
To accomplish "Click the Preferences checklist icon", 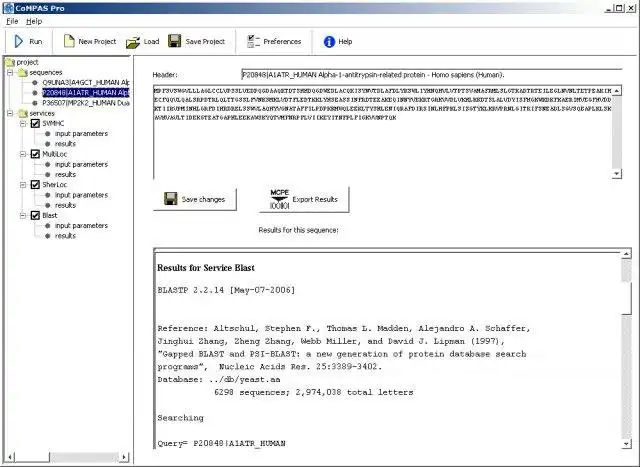I will (253, 41).
